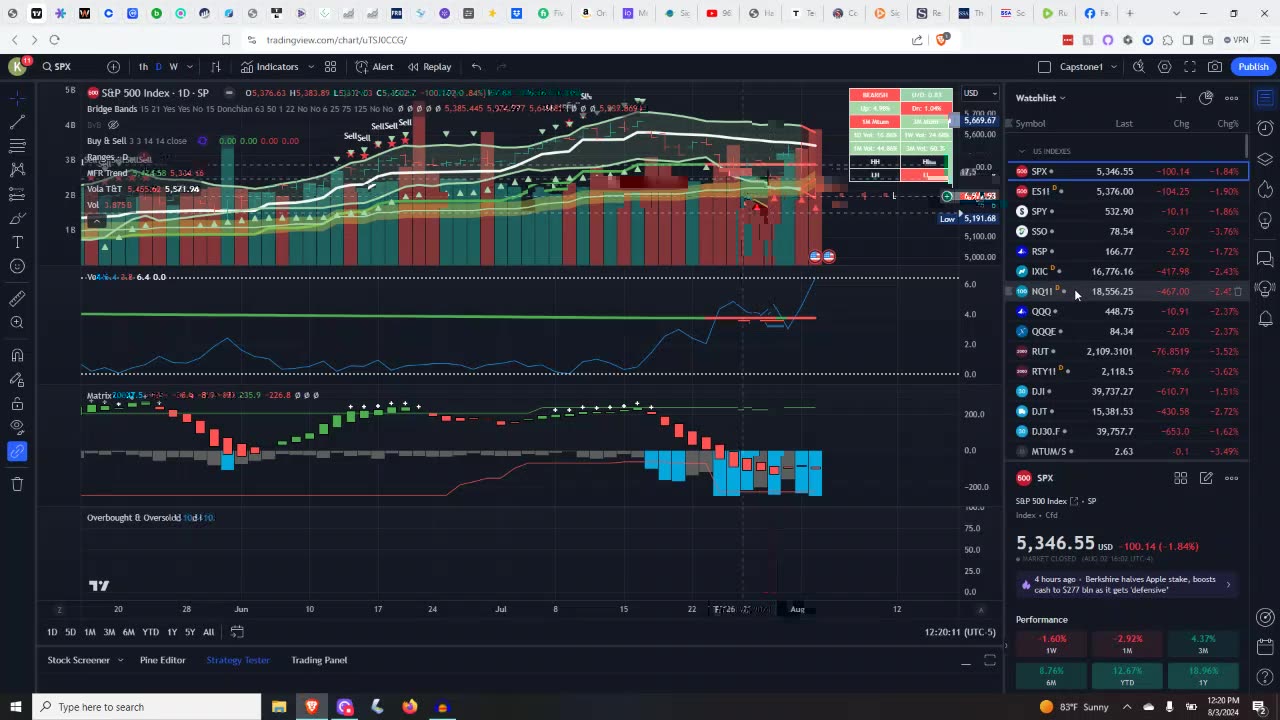The image size is (1280, 720).
Task: Toggle hide all drawings button
Action: click(x=17, y=428)
